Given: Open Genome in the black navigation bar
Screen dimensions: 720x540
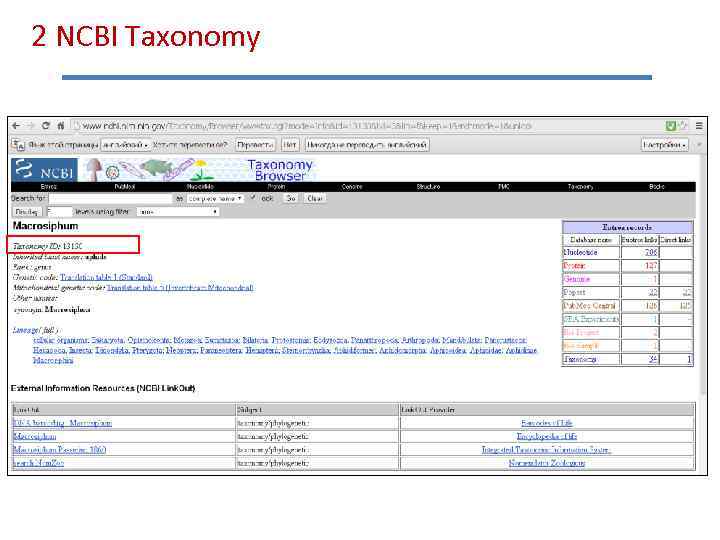Looking at the screenshot, I should (352, 186).
